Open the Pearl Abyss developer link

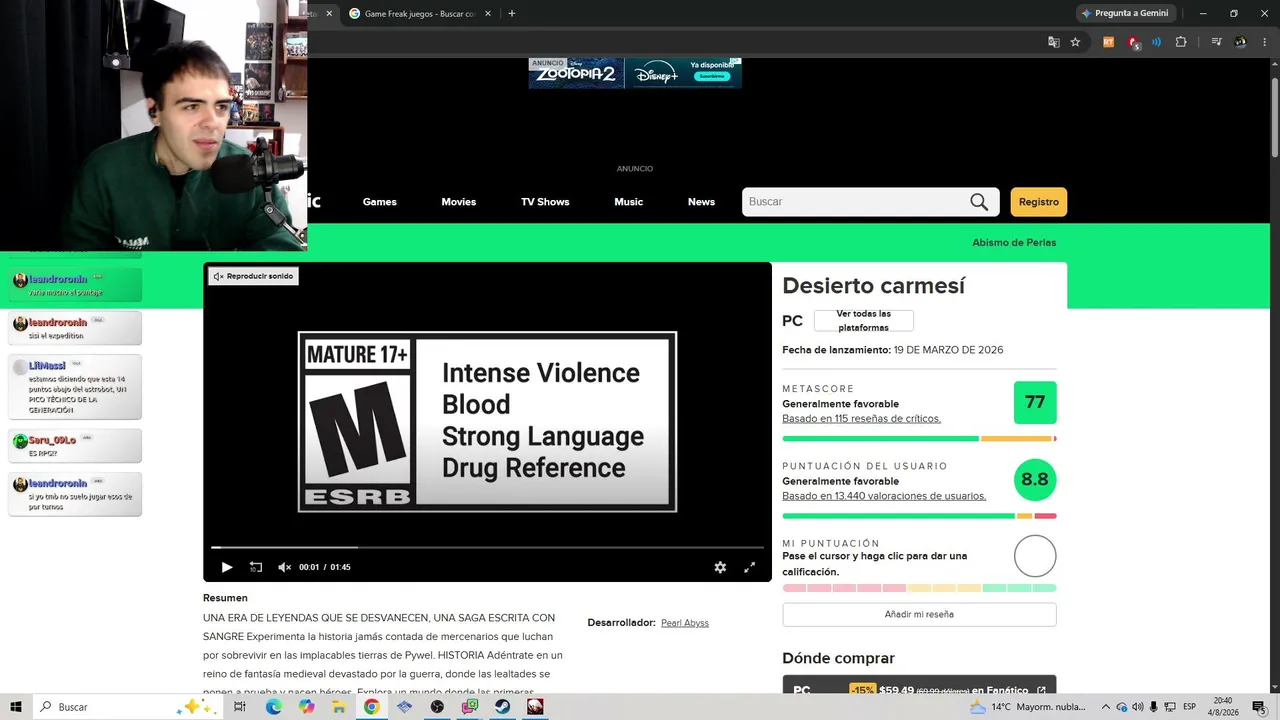pyautogui.click(x=685, y=623)
